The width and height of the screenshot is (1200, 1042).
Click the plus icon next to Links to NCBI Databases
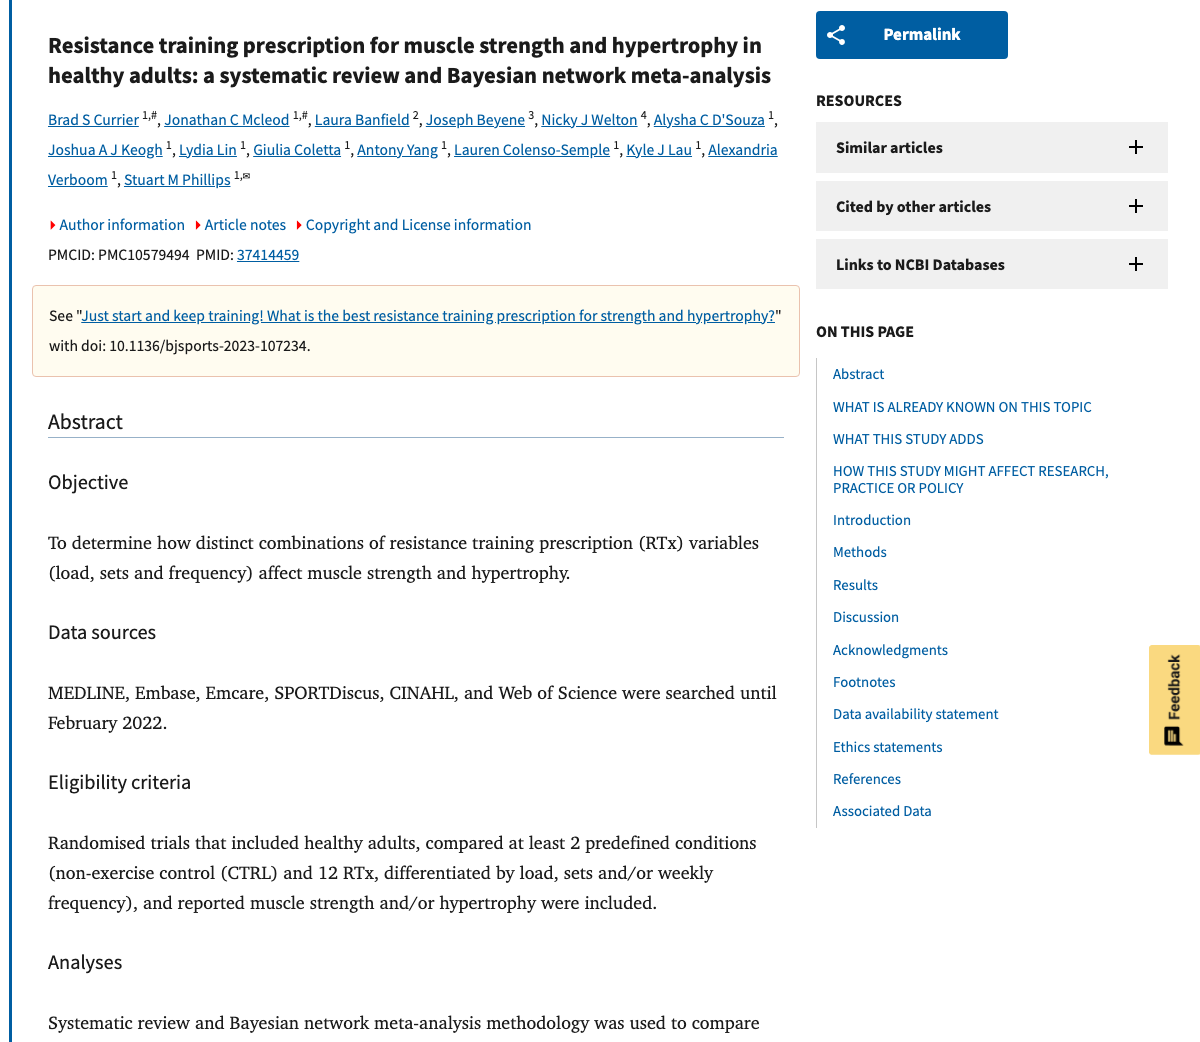[x=1136, y=264]
